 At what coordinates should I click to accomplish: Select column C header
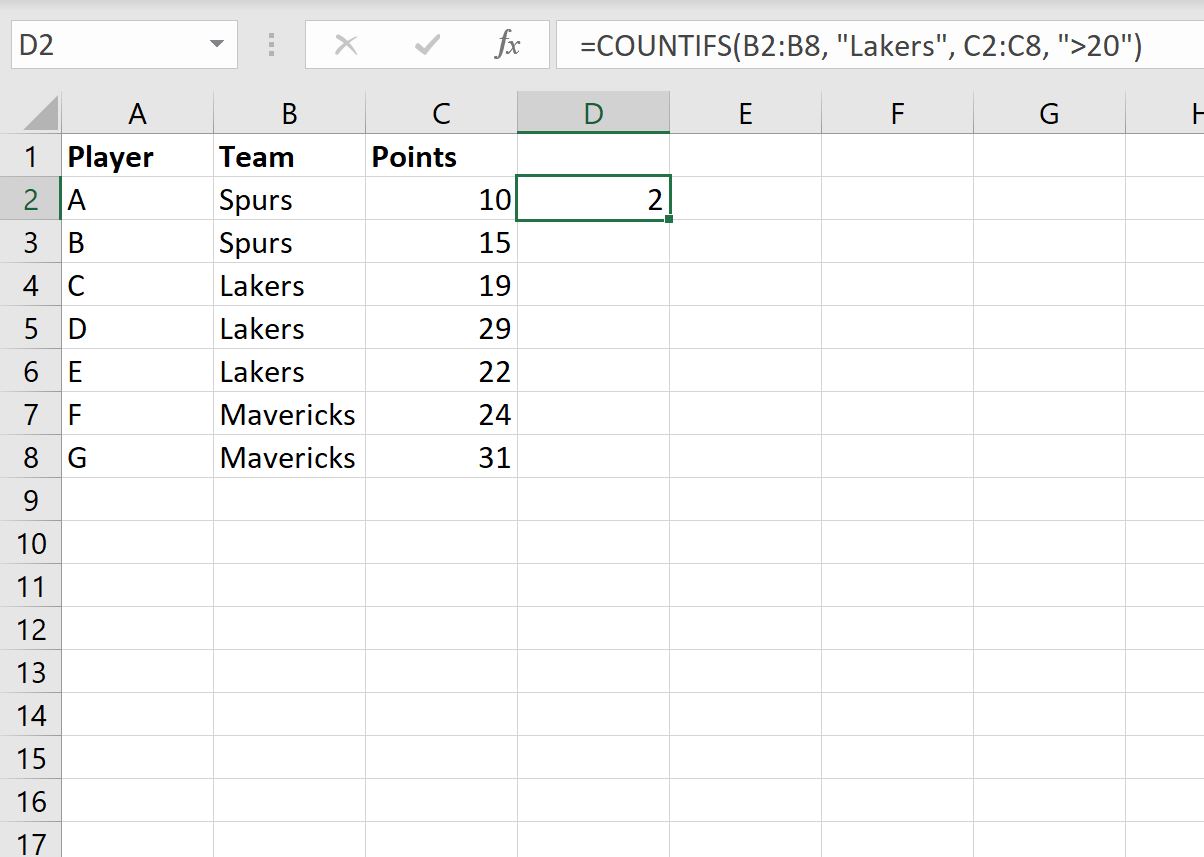441,114
